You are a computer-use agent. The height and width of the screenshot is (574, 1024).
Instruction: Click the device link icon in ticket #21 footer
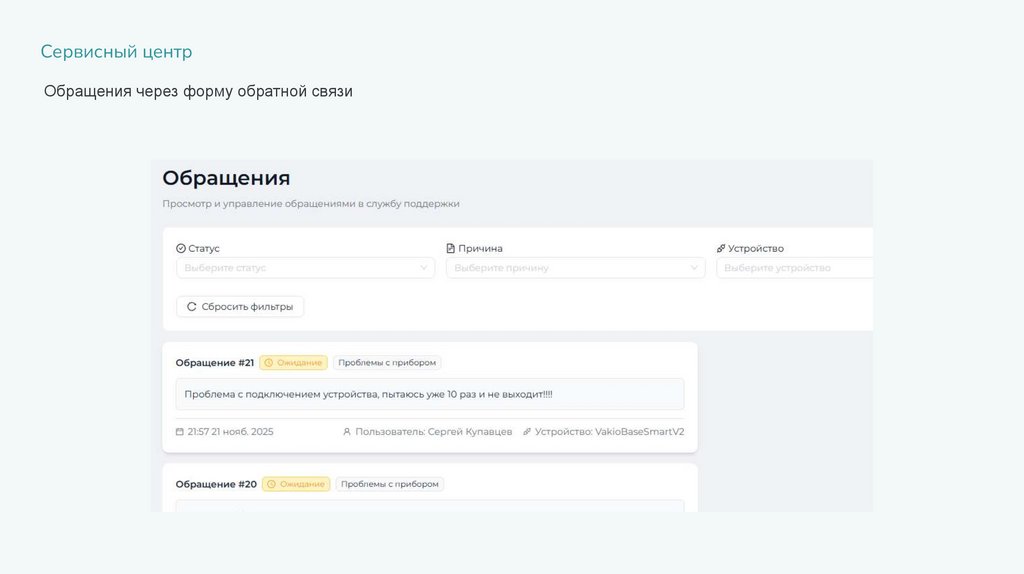[x=527, y=432]
